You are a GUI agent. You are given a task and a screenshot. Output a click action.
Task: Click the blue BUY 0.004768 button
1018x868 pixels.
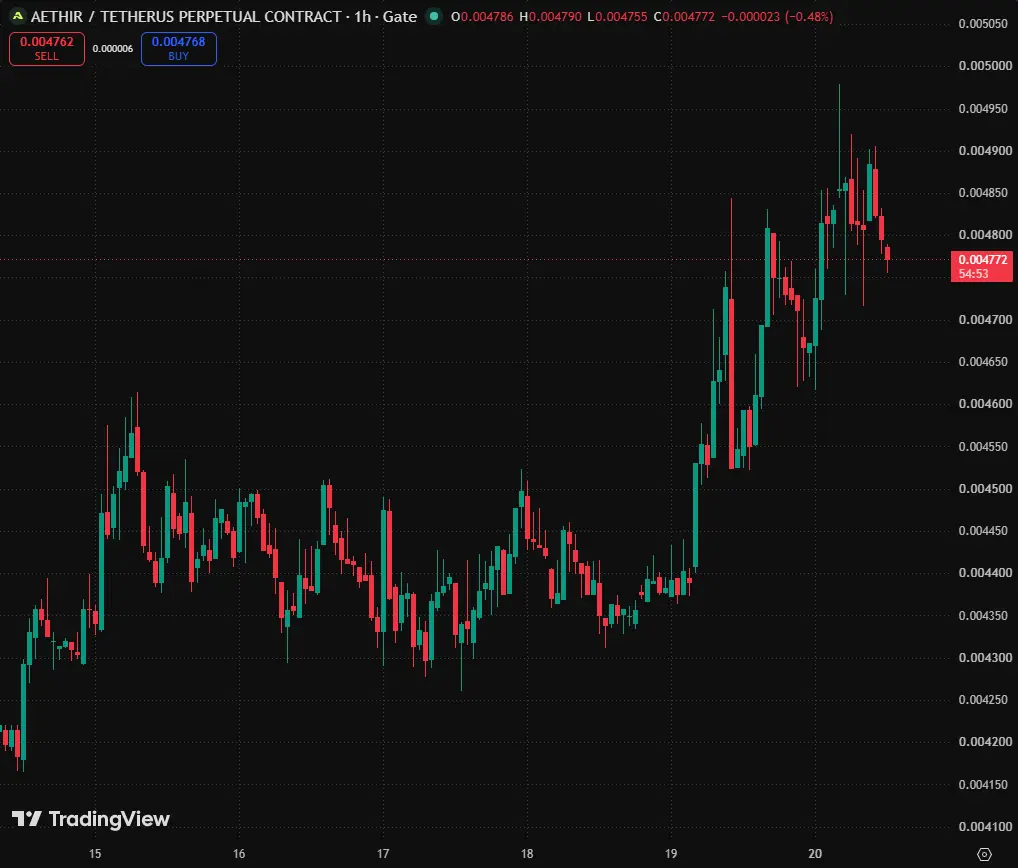[x=179, y=49]
